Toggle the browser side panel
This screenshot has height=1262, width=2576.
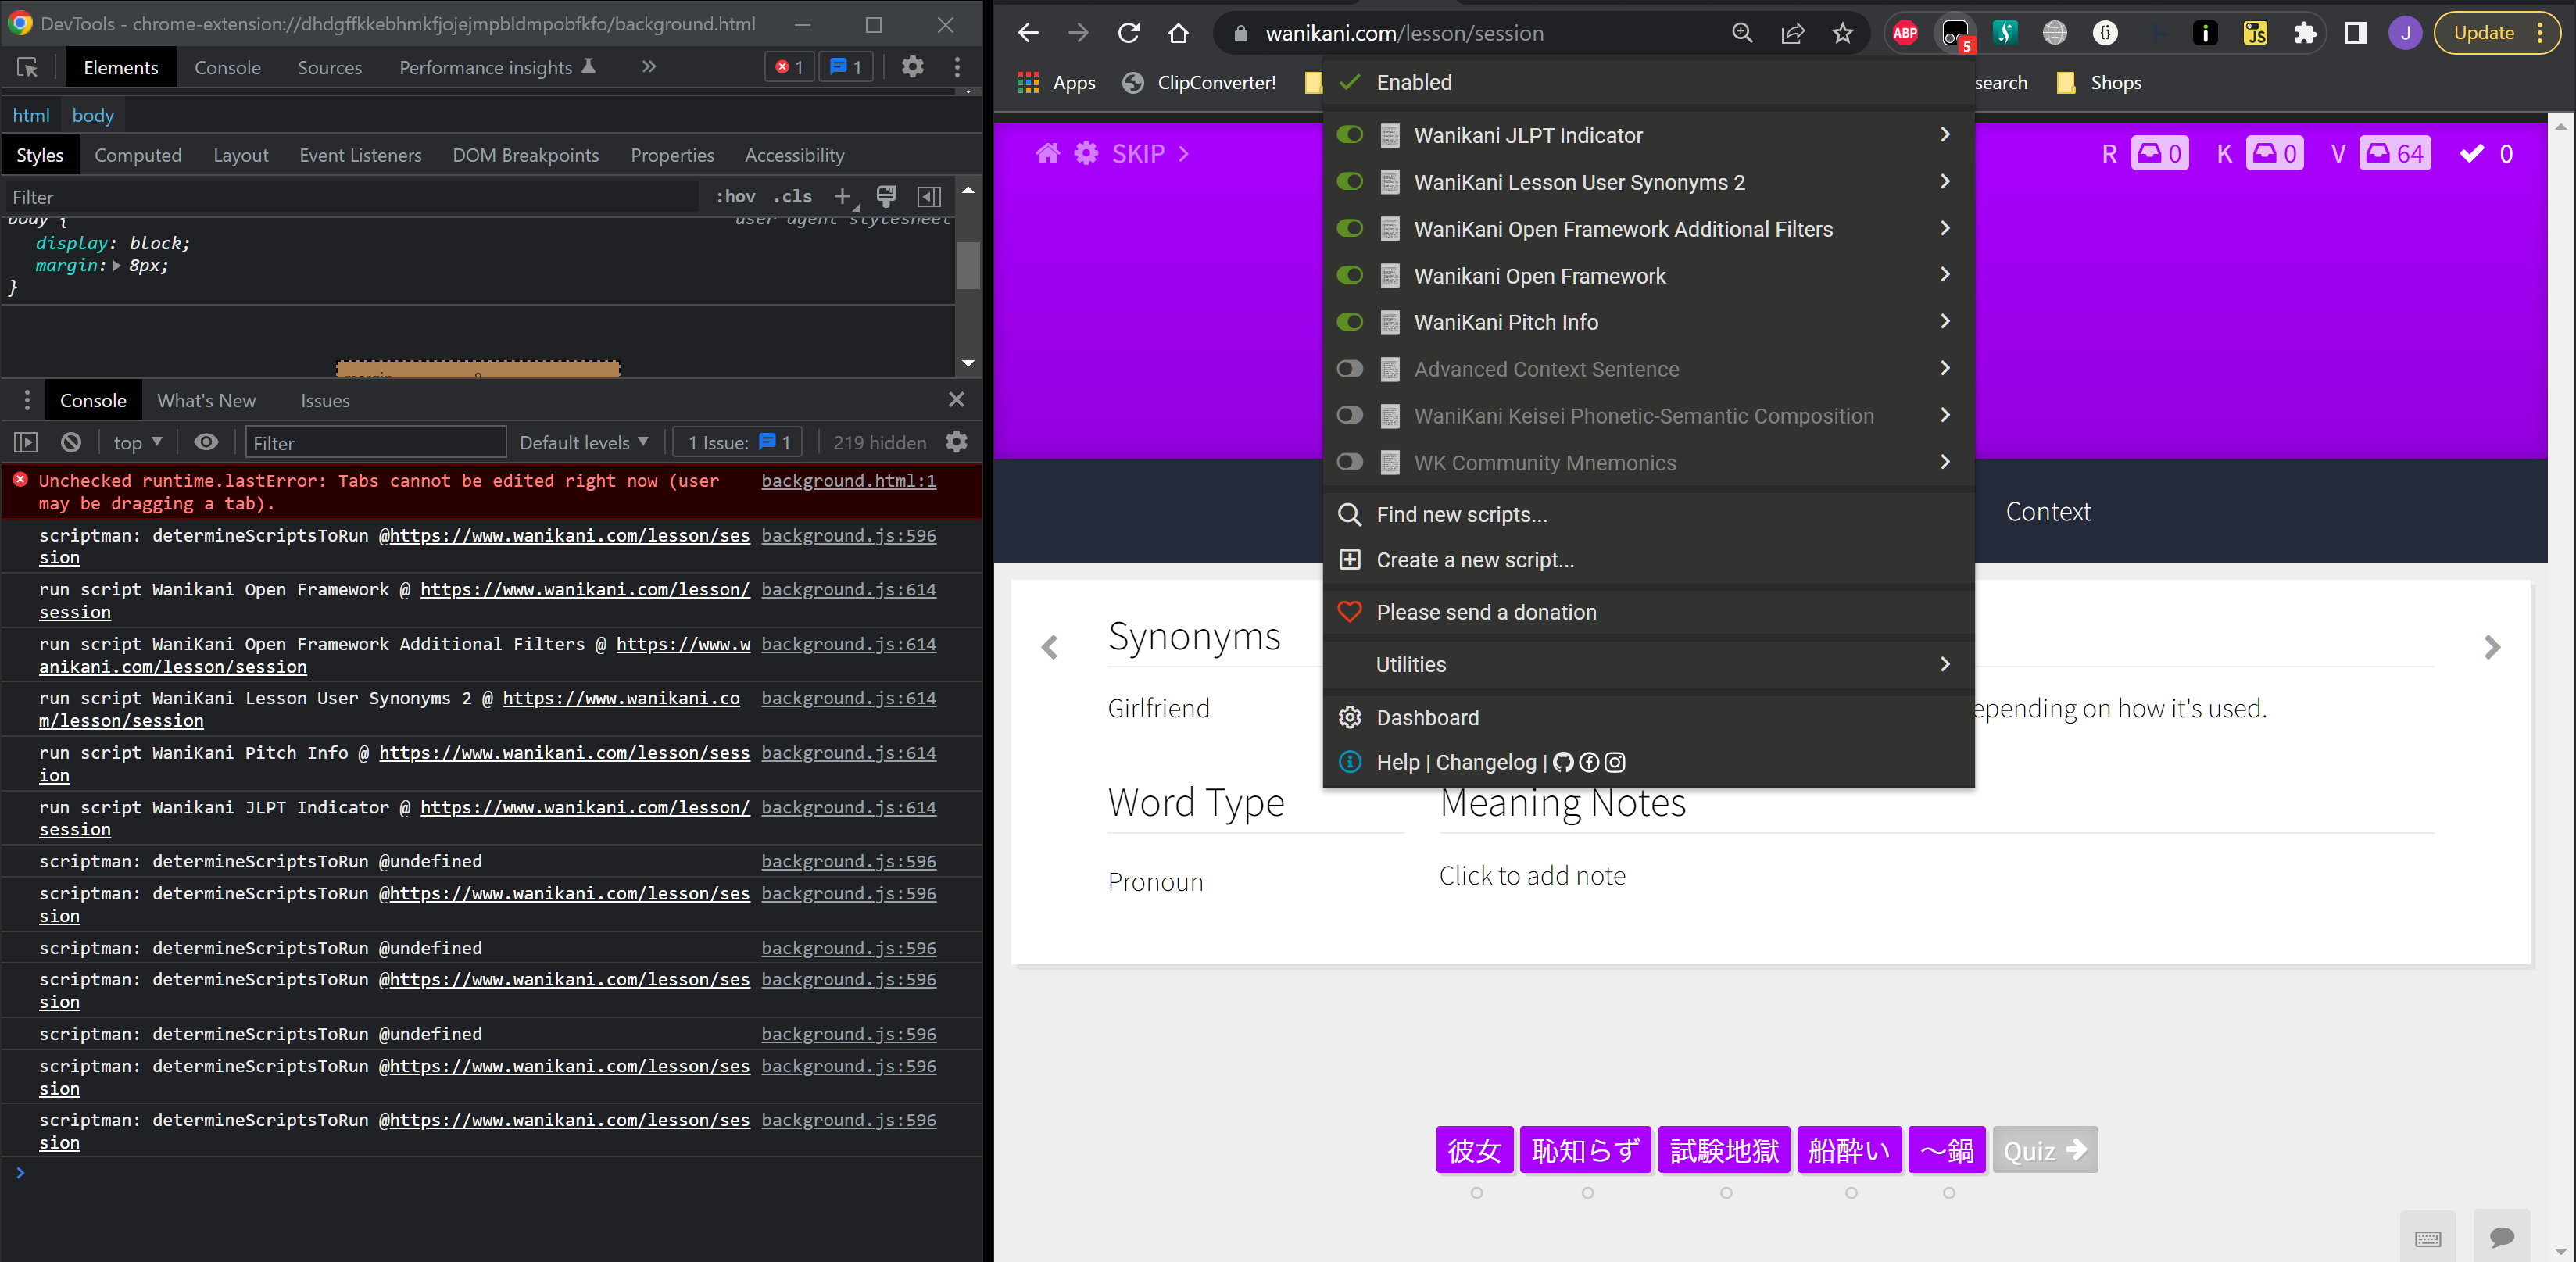(2355, 33)
